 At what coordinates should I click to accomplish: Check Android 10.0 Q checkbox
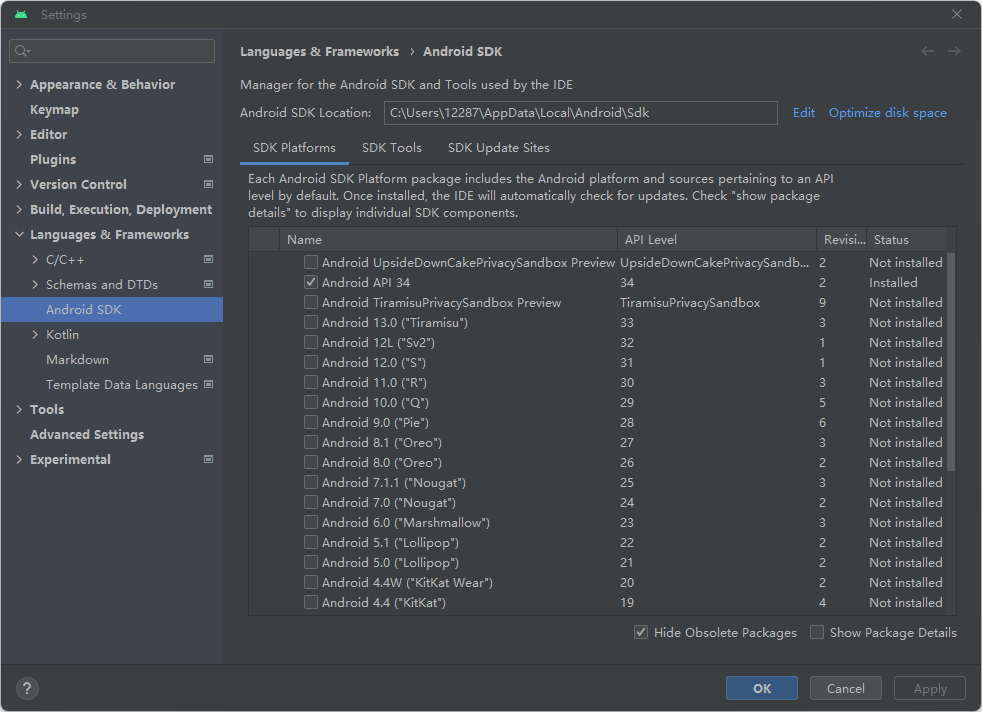click(311, 402)
